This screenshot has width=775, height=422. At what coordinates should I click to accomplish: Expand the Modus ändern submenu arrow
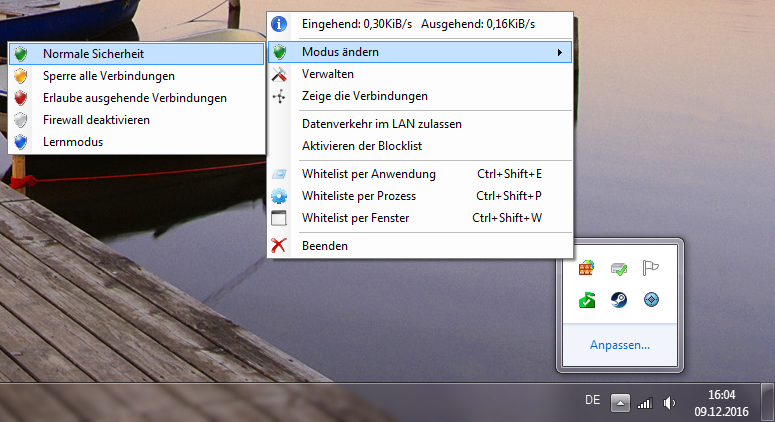[560, 52]
